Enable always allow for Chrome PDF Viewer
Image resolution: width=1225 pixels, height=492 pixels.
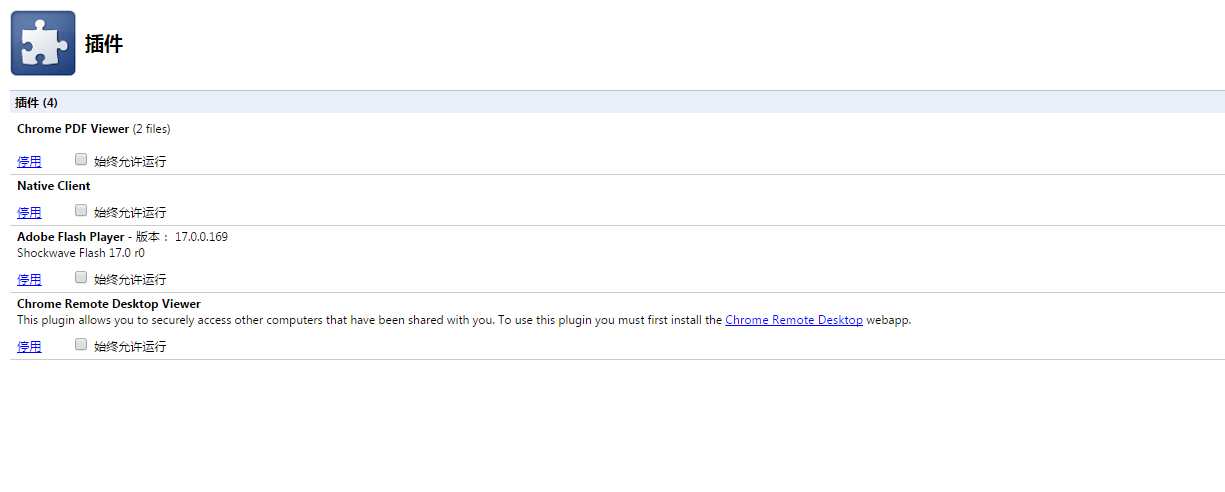tap(81, 159)
